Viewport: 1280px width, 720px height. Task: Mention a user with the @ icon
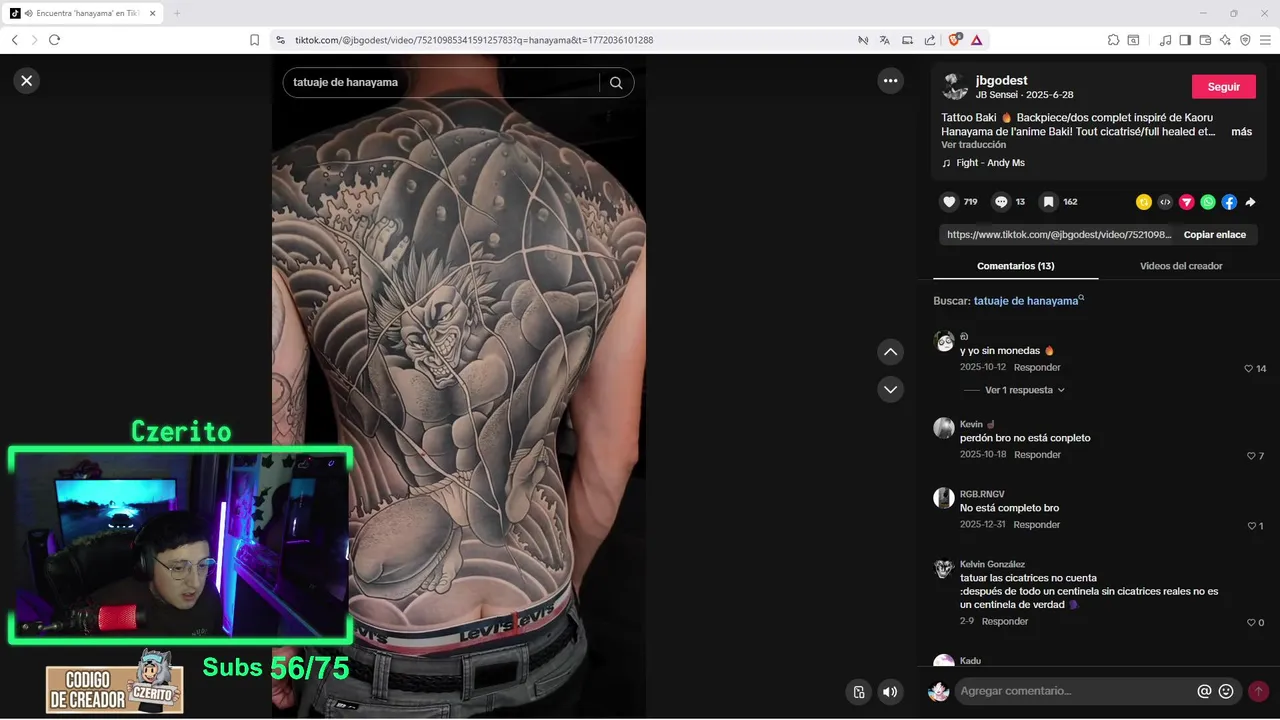point(1204,691)
